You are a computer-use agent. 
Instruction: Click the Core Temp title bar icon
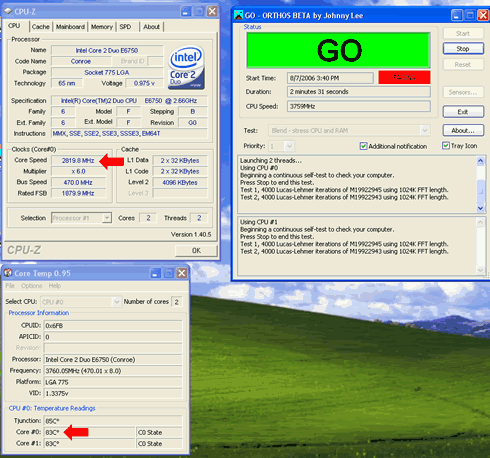click(x=8, y=273)
